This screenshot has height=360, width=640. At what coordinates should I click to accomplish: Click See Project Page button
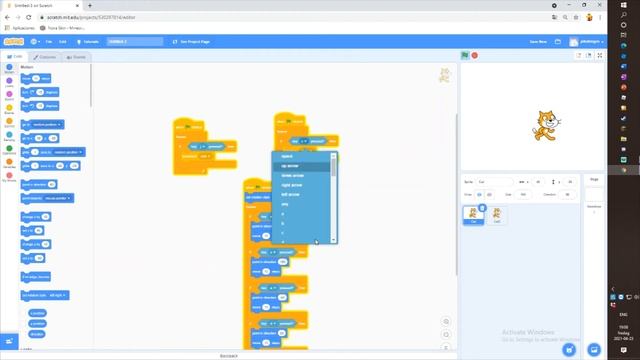(x=191, y=42)
